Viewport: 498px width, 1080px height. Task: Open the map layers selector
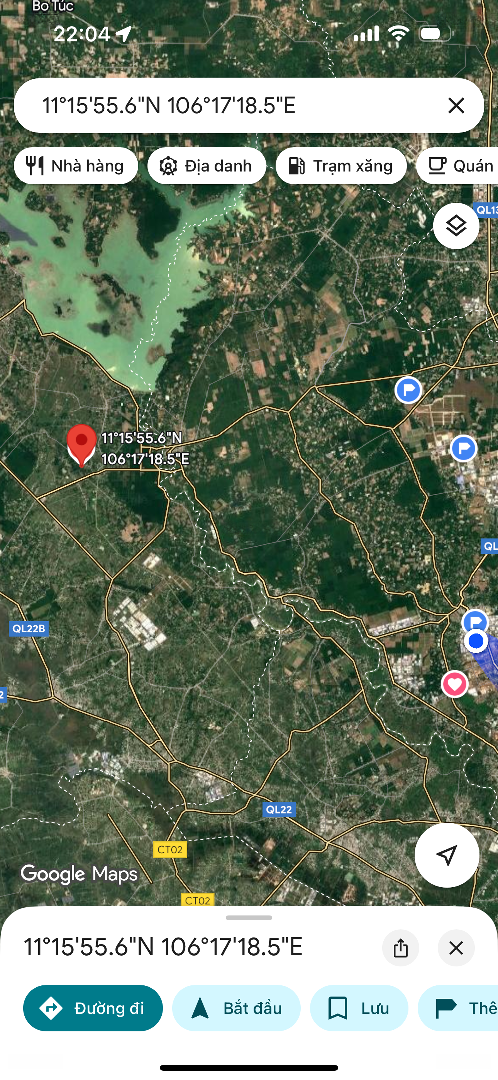[x=456, y=225]
